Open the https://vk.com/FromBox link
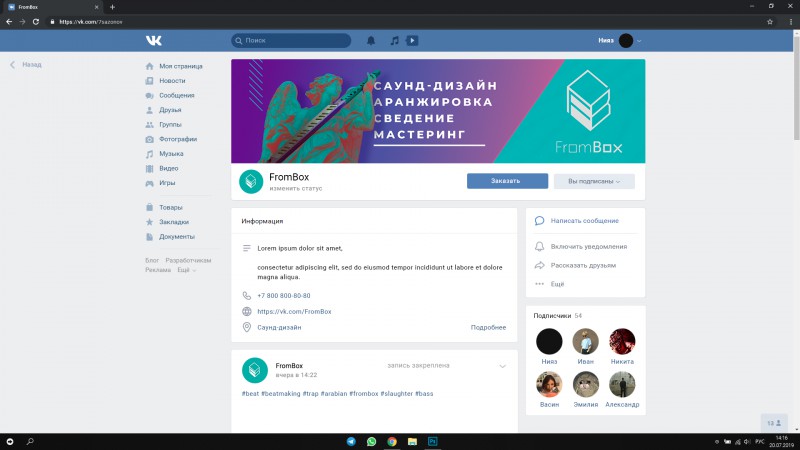 click(x=294, y=311)
